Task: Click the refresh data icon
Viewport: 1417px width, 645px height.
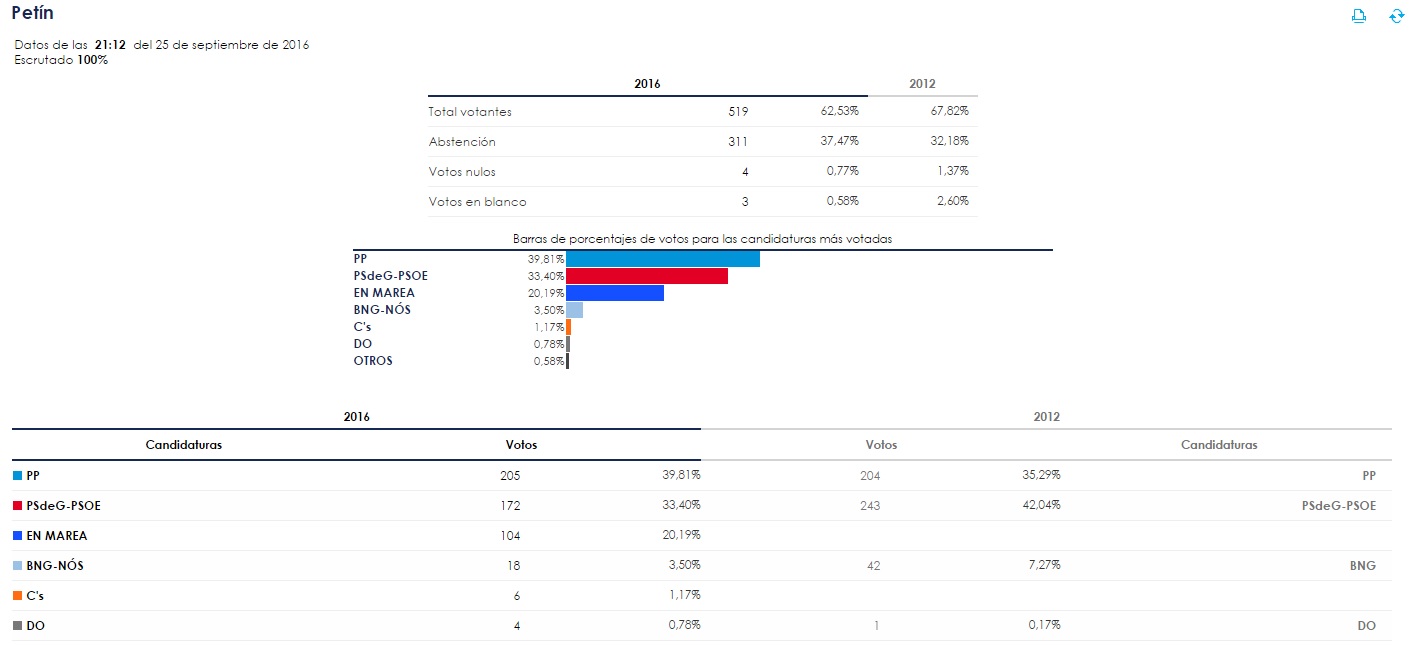Action: coord(1396,16)
